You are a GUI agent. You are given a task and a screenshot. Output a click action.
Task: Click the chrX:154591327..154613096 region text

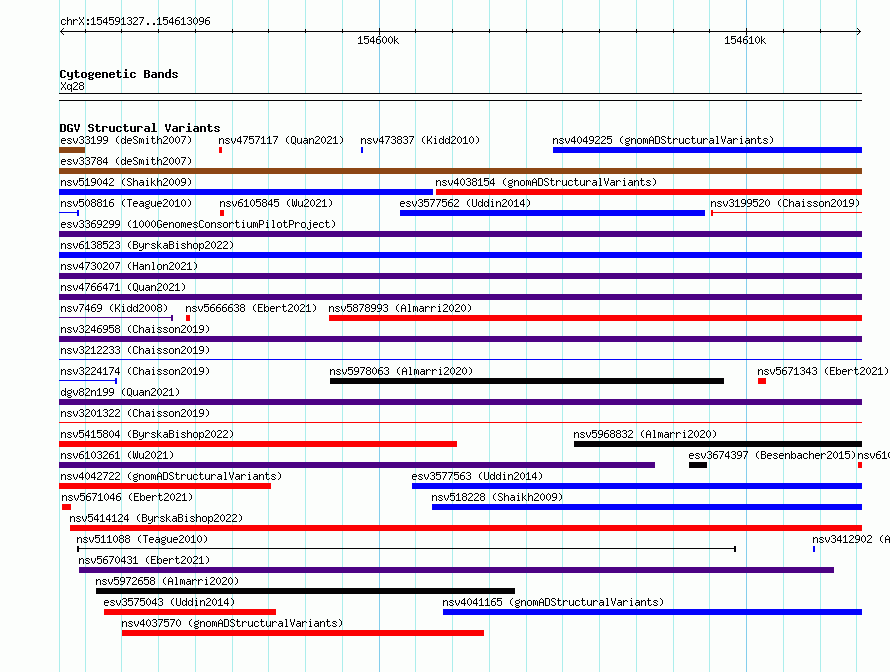pyautogui.click(x=135, y=21)
